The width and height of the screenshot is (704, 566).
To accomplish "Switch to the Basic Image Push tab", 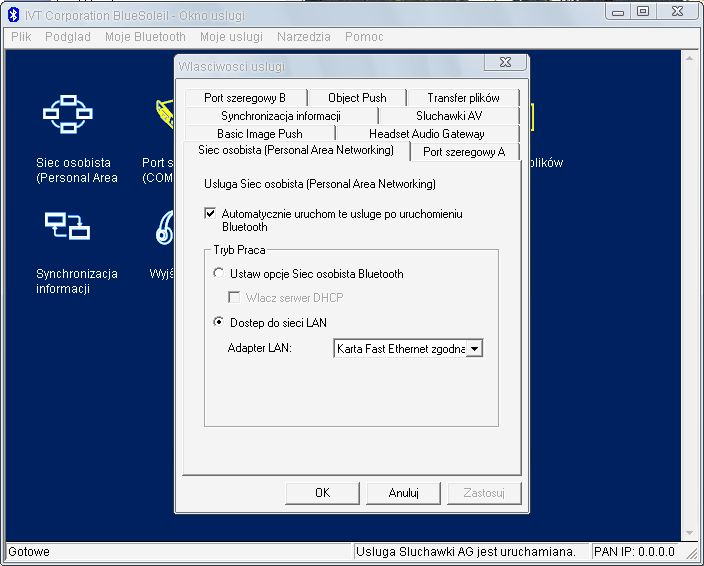I will [x=260, y=134].
